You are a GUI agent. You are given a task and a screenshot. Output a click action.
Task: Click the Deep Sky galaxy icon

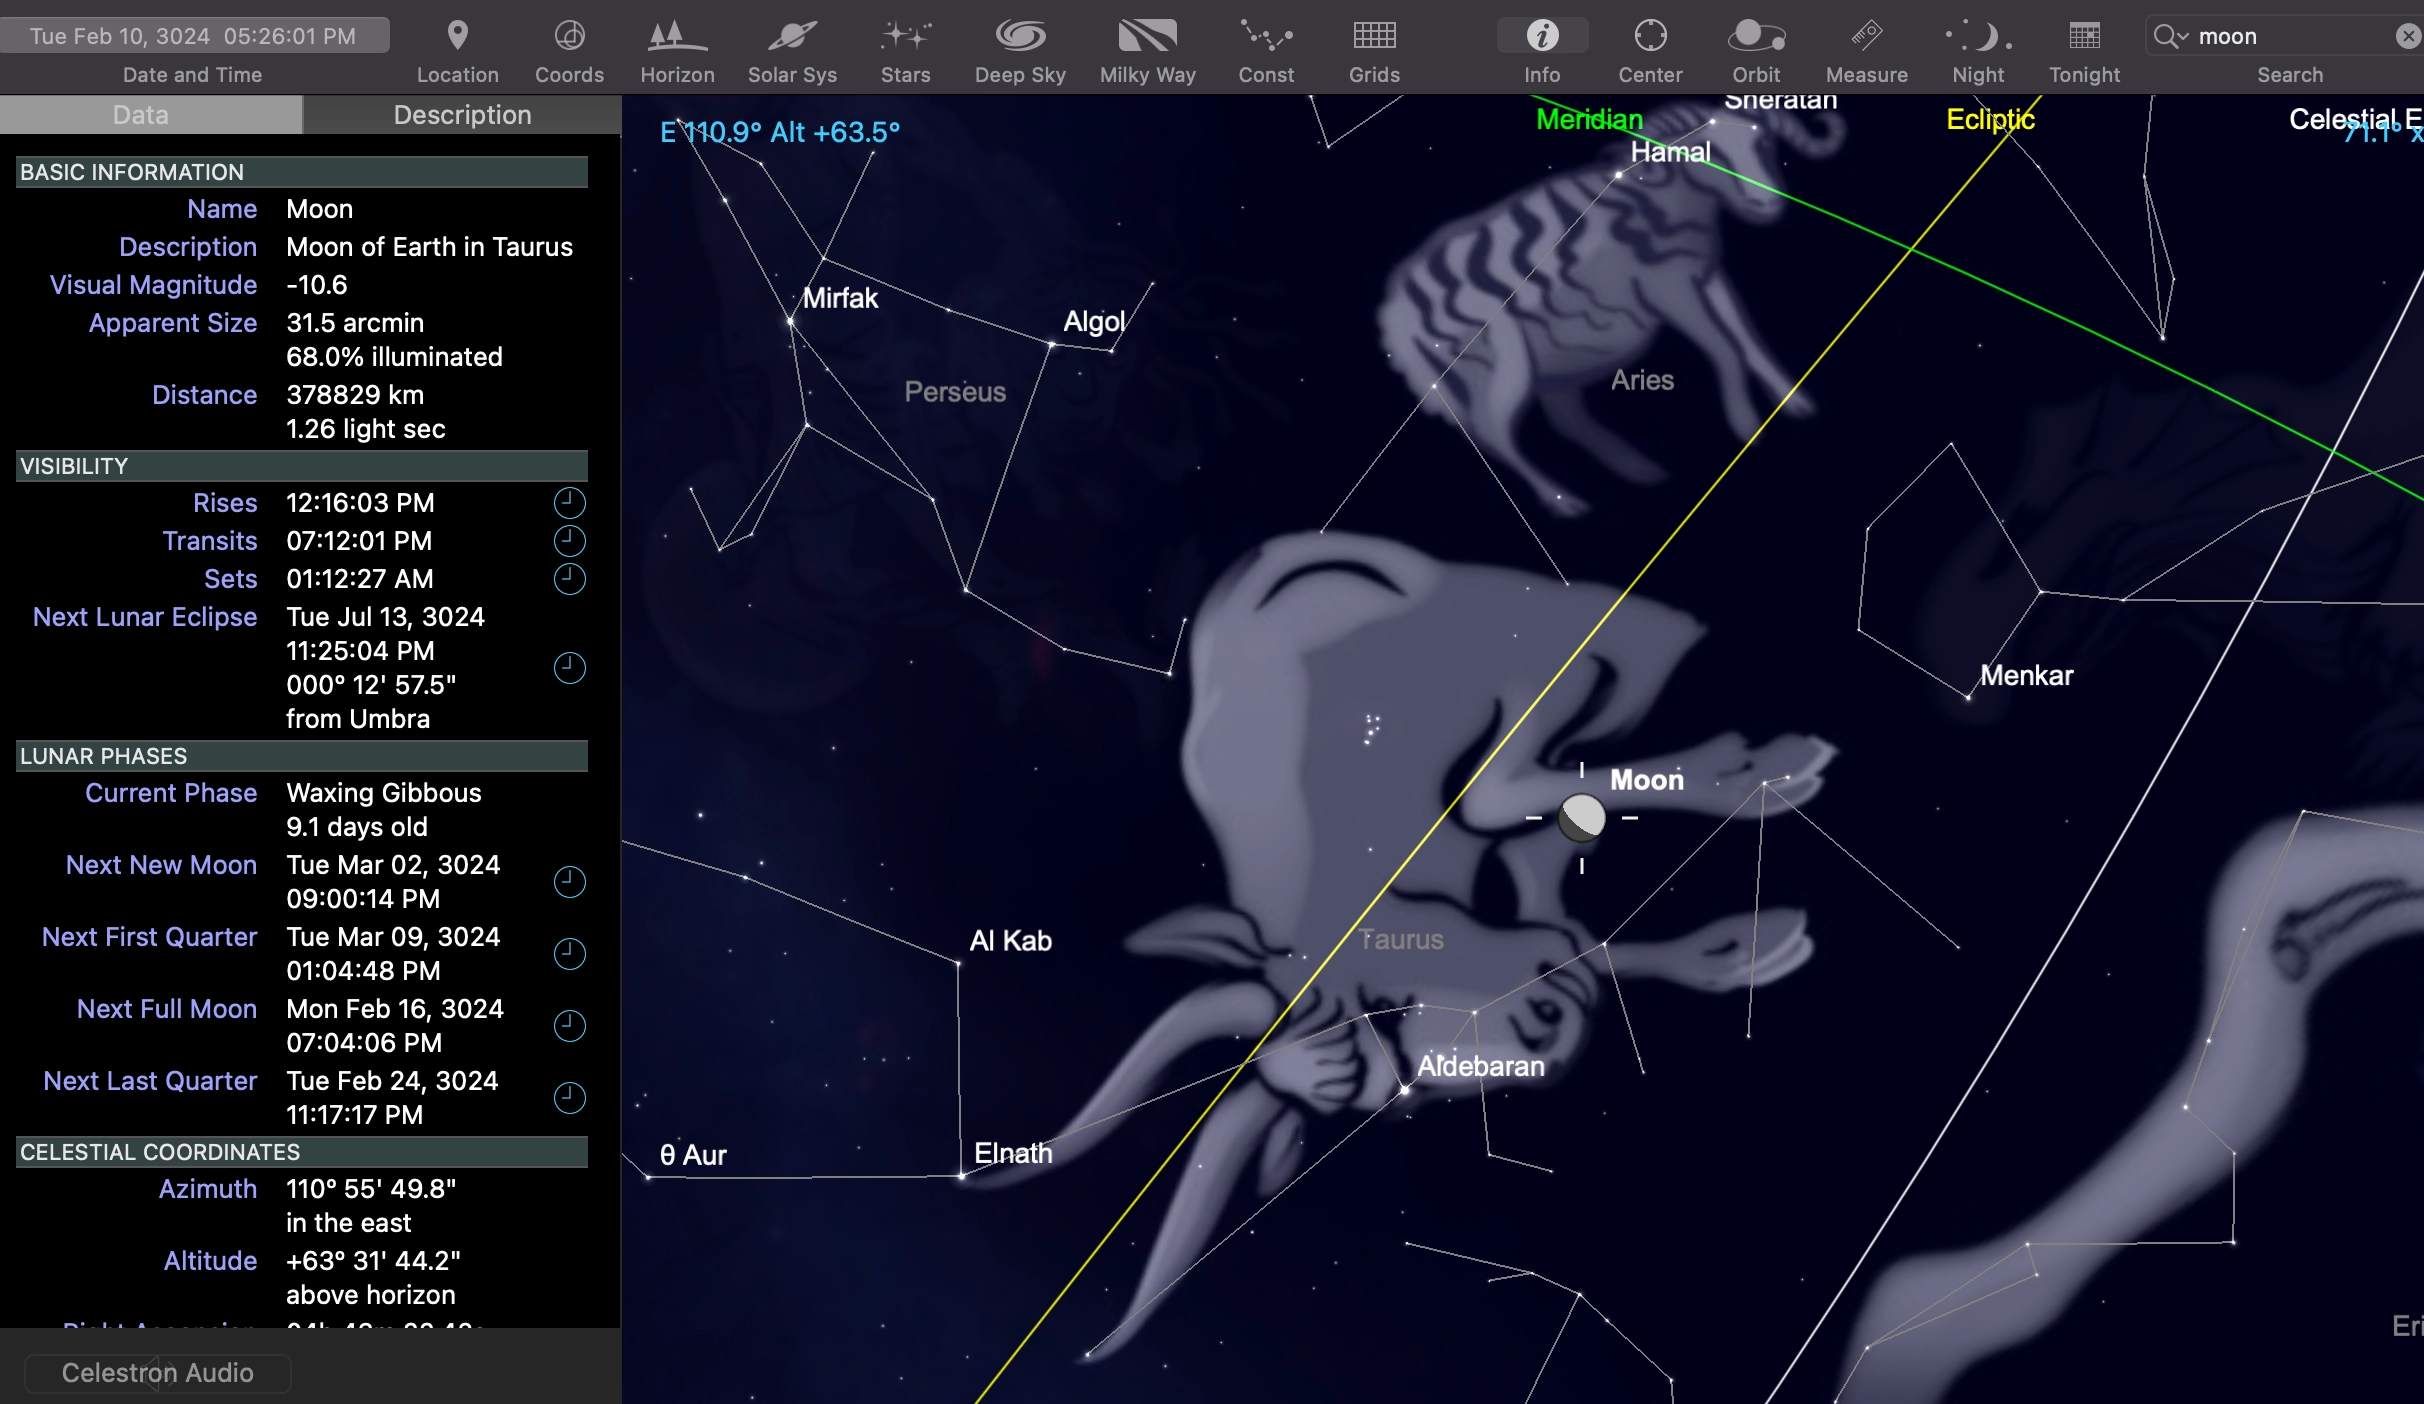1020,37
